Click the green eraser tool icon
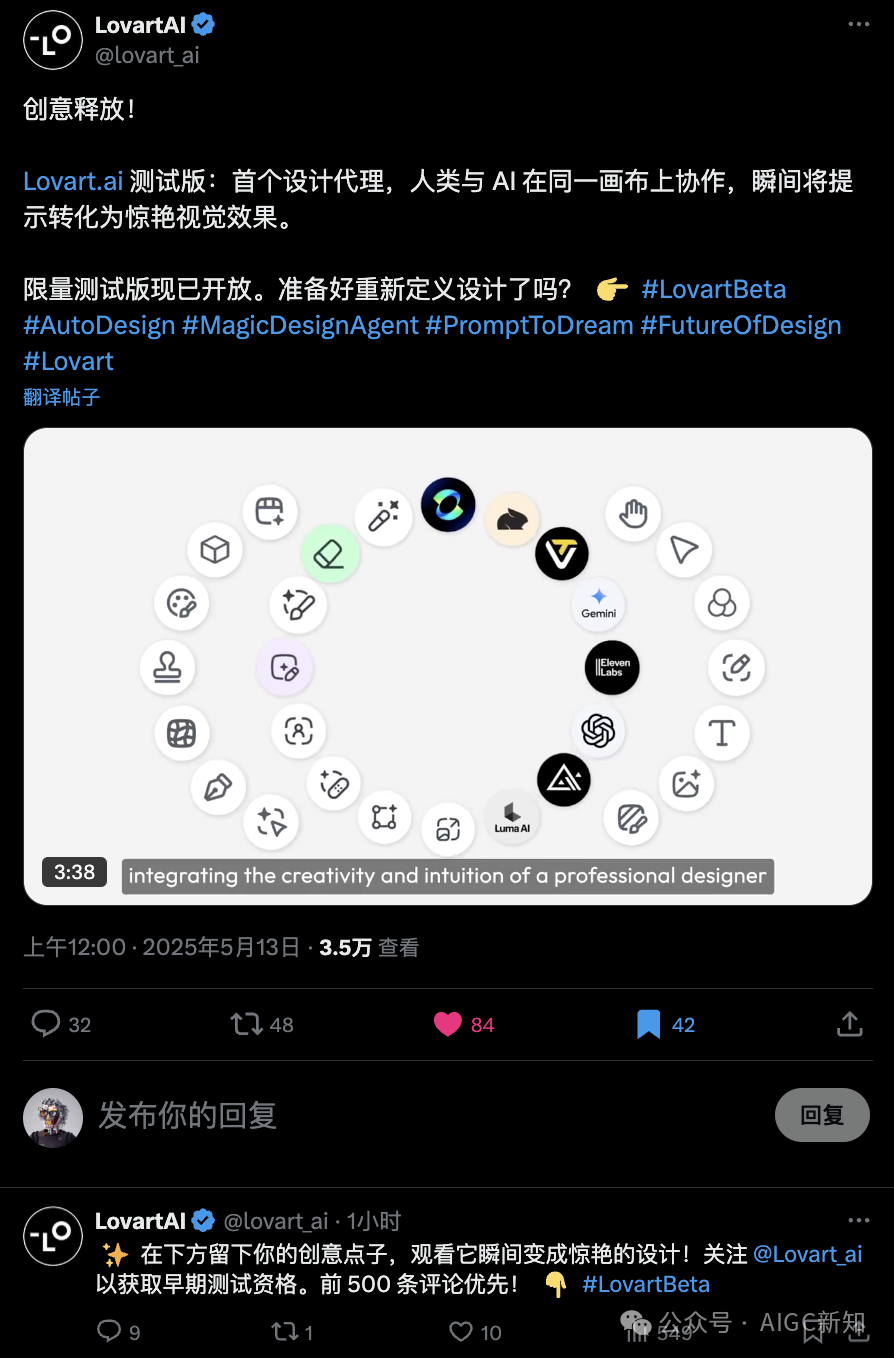 pyautogui.click(x=330, y=553)
